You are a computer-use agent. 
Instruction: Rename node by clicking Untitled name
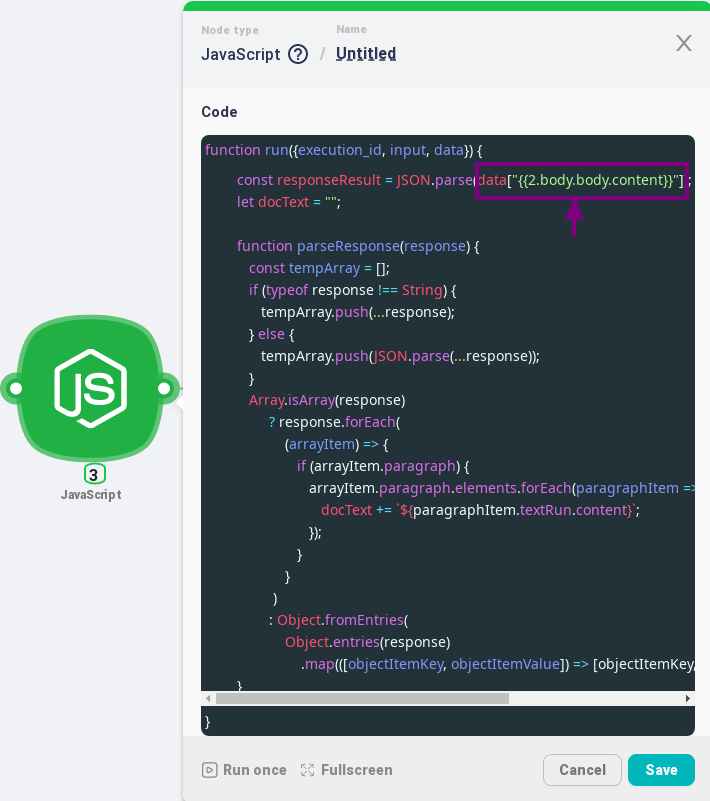pyautogui.click(x=366, y=54)
